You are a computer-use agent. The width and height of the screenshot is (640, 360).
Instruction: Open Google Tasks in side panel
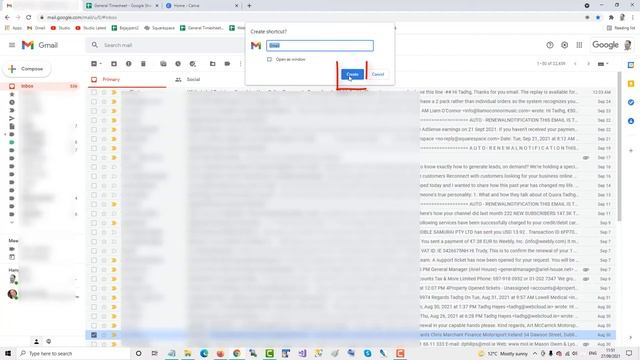[x=631, y=102]
